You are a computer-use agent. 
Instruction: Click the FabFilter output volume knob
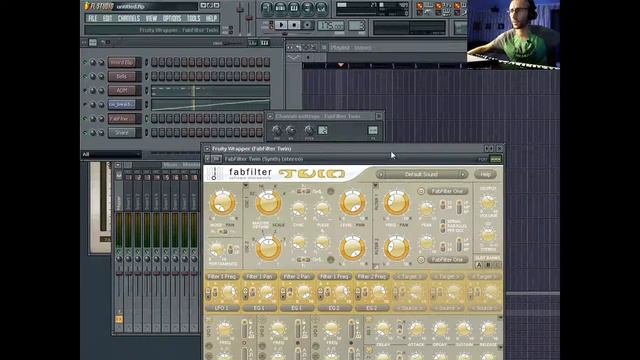click(x=488, y=202)
